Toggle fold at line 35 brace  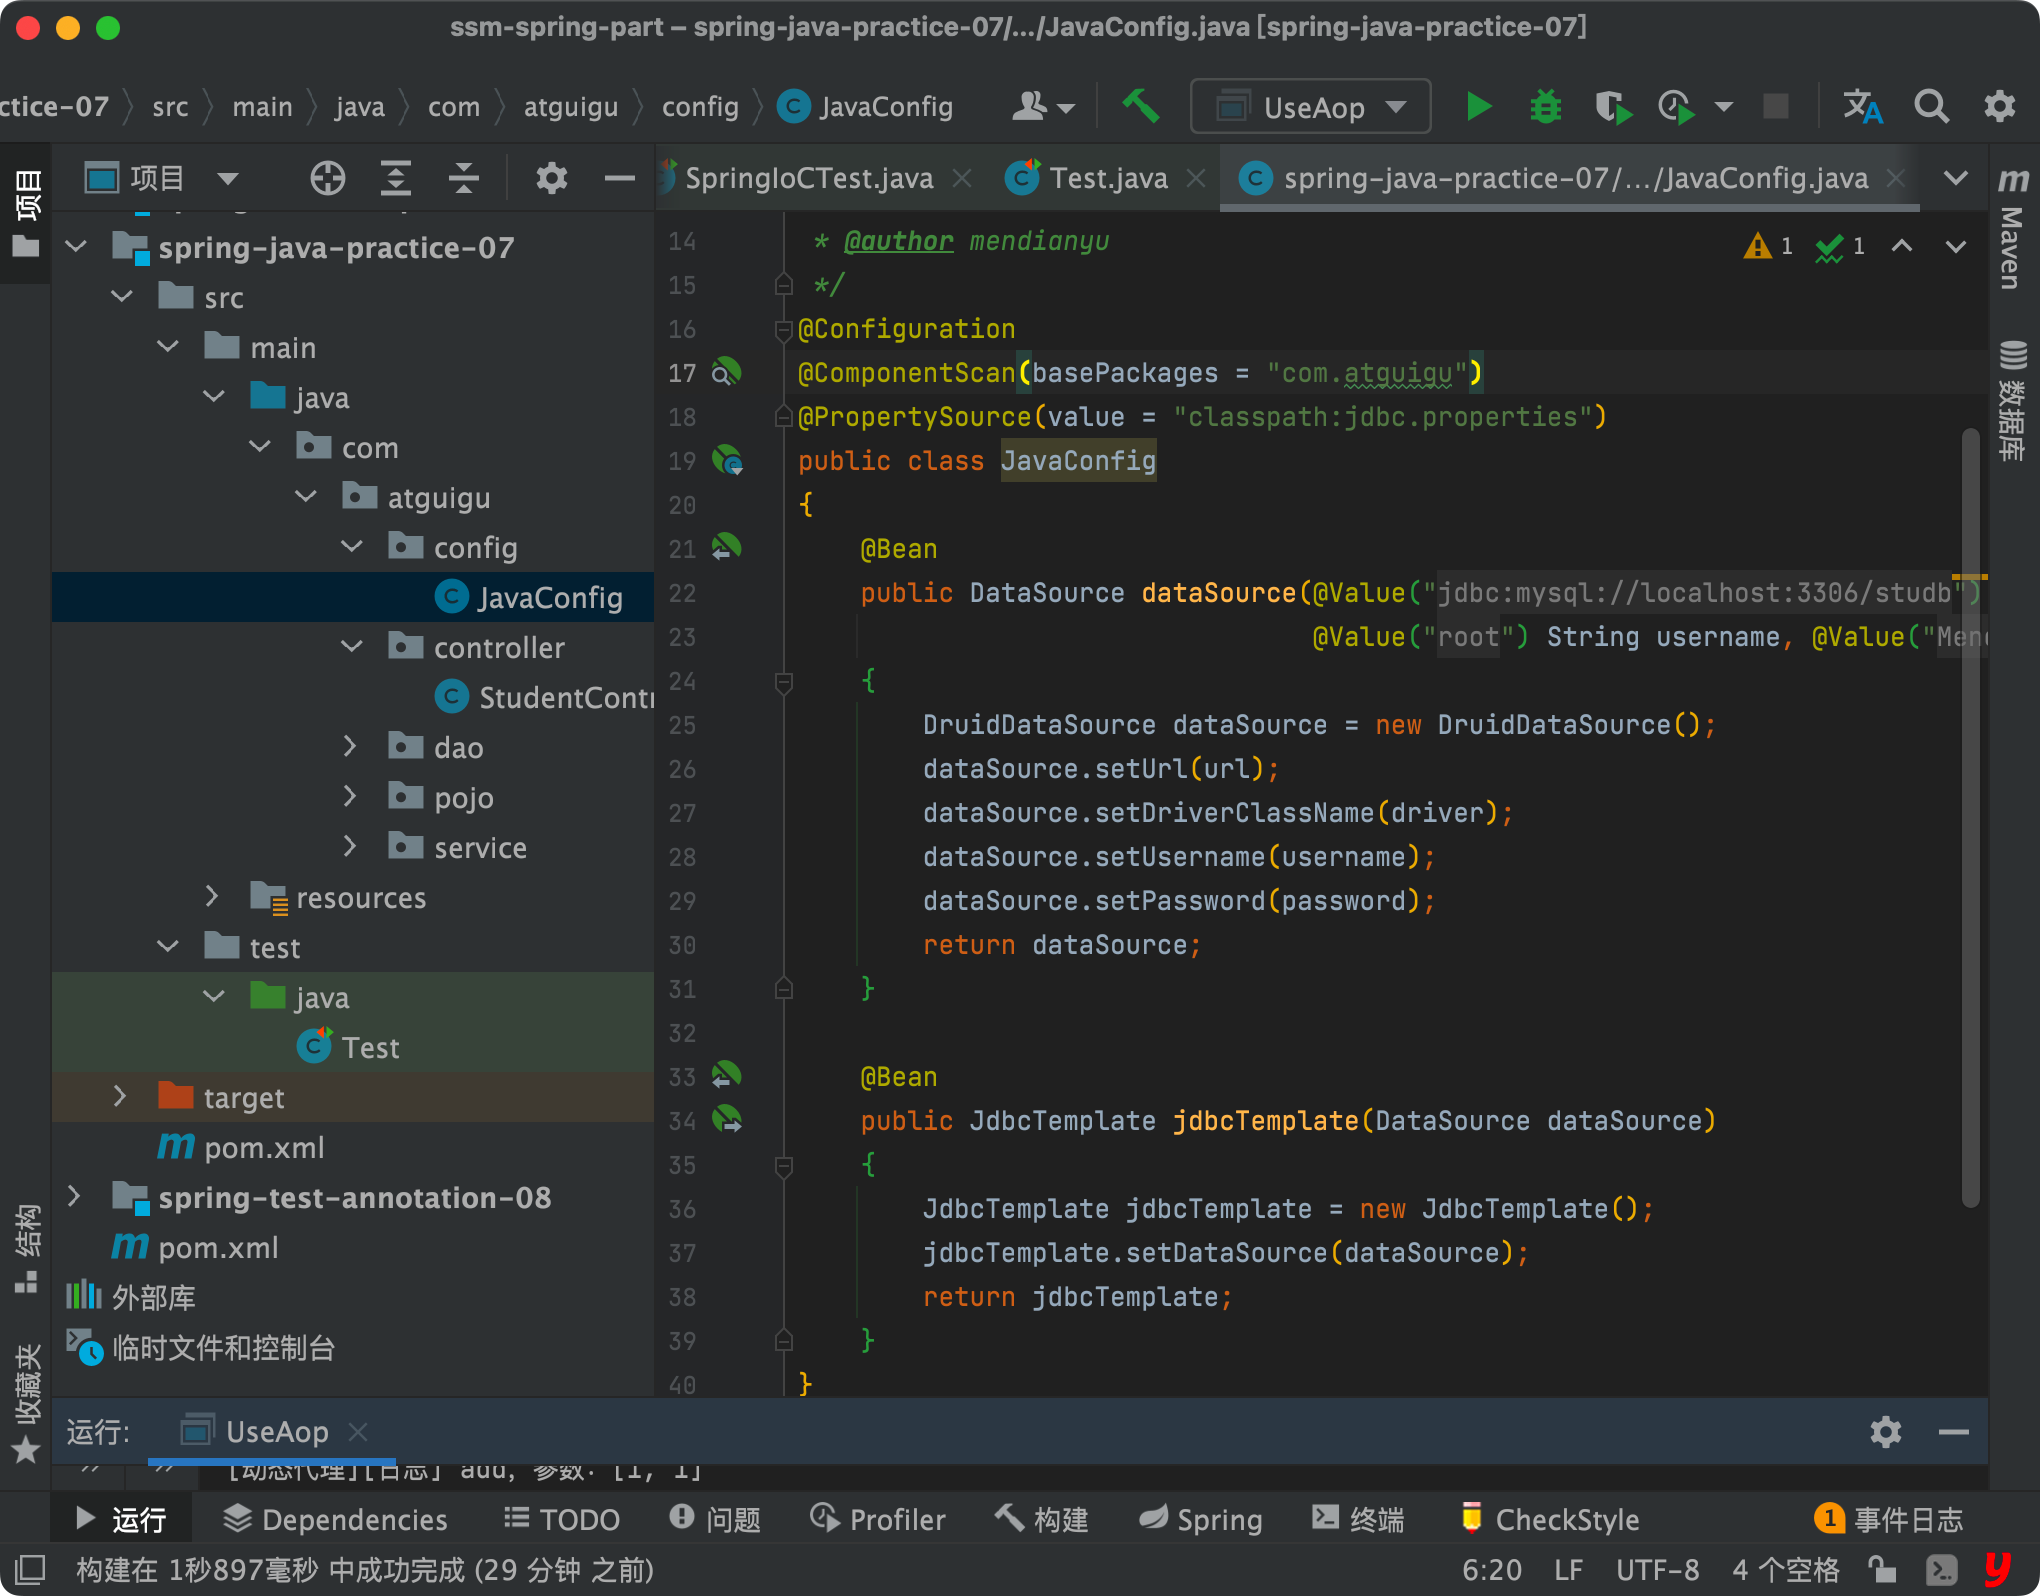click(784, 1166)
